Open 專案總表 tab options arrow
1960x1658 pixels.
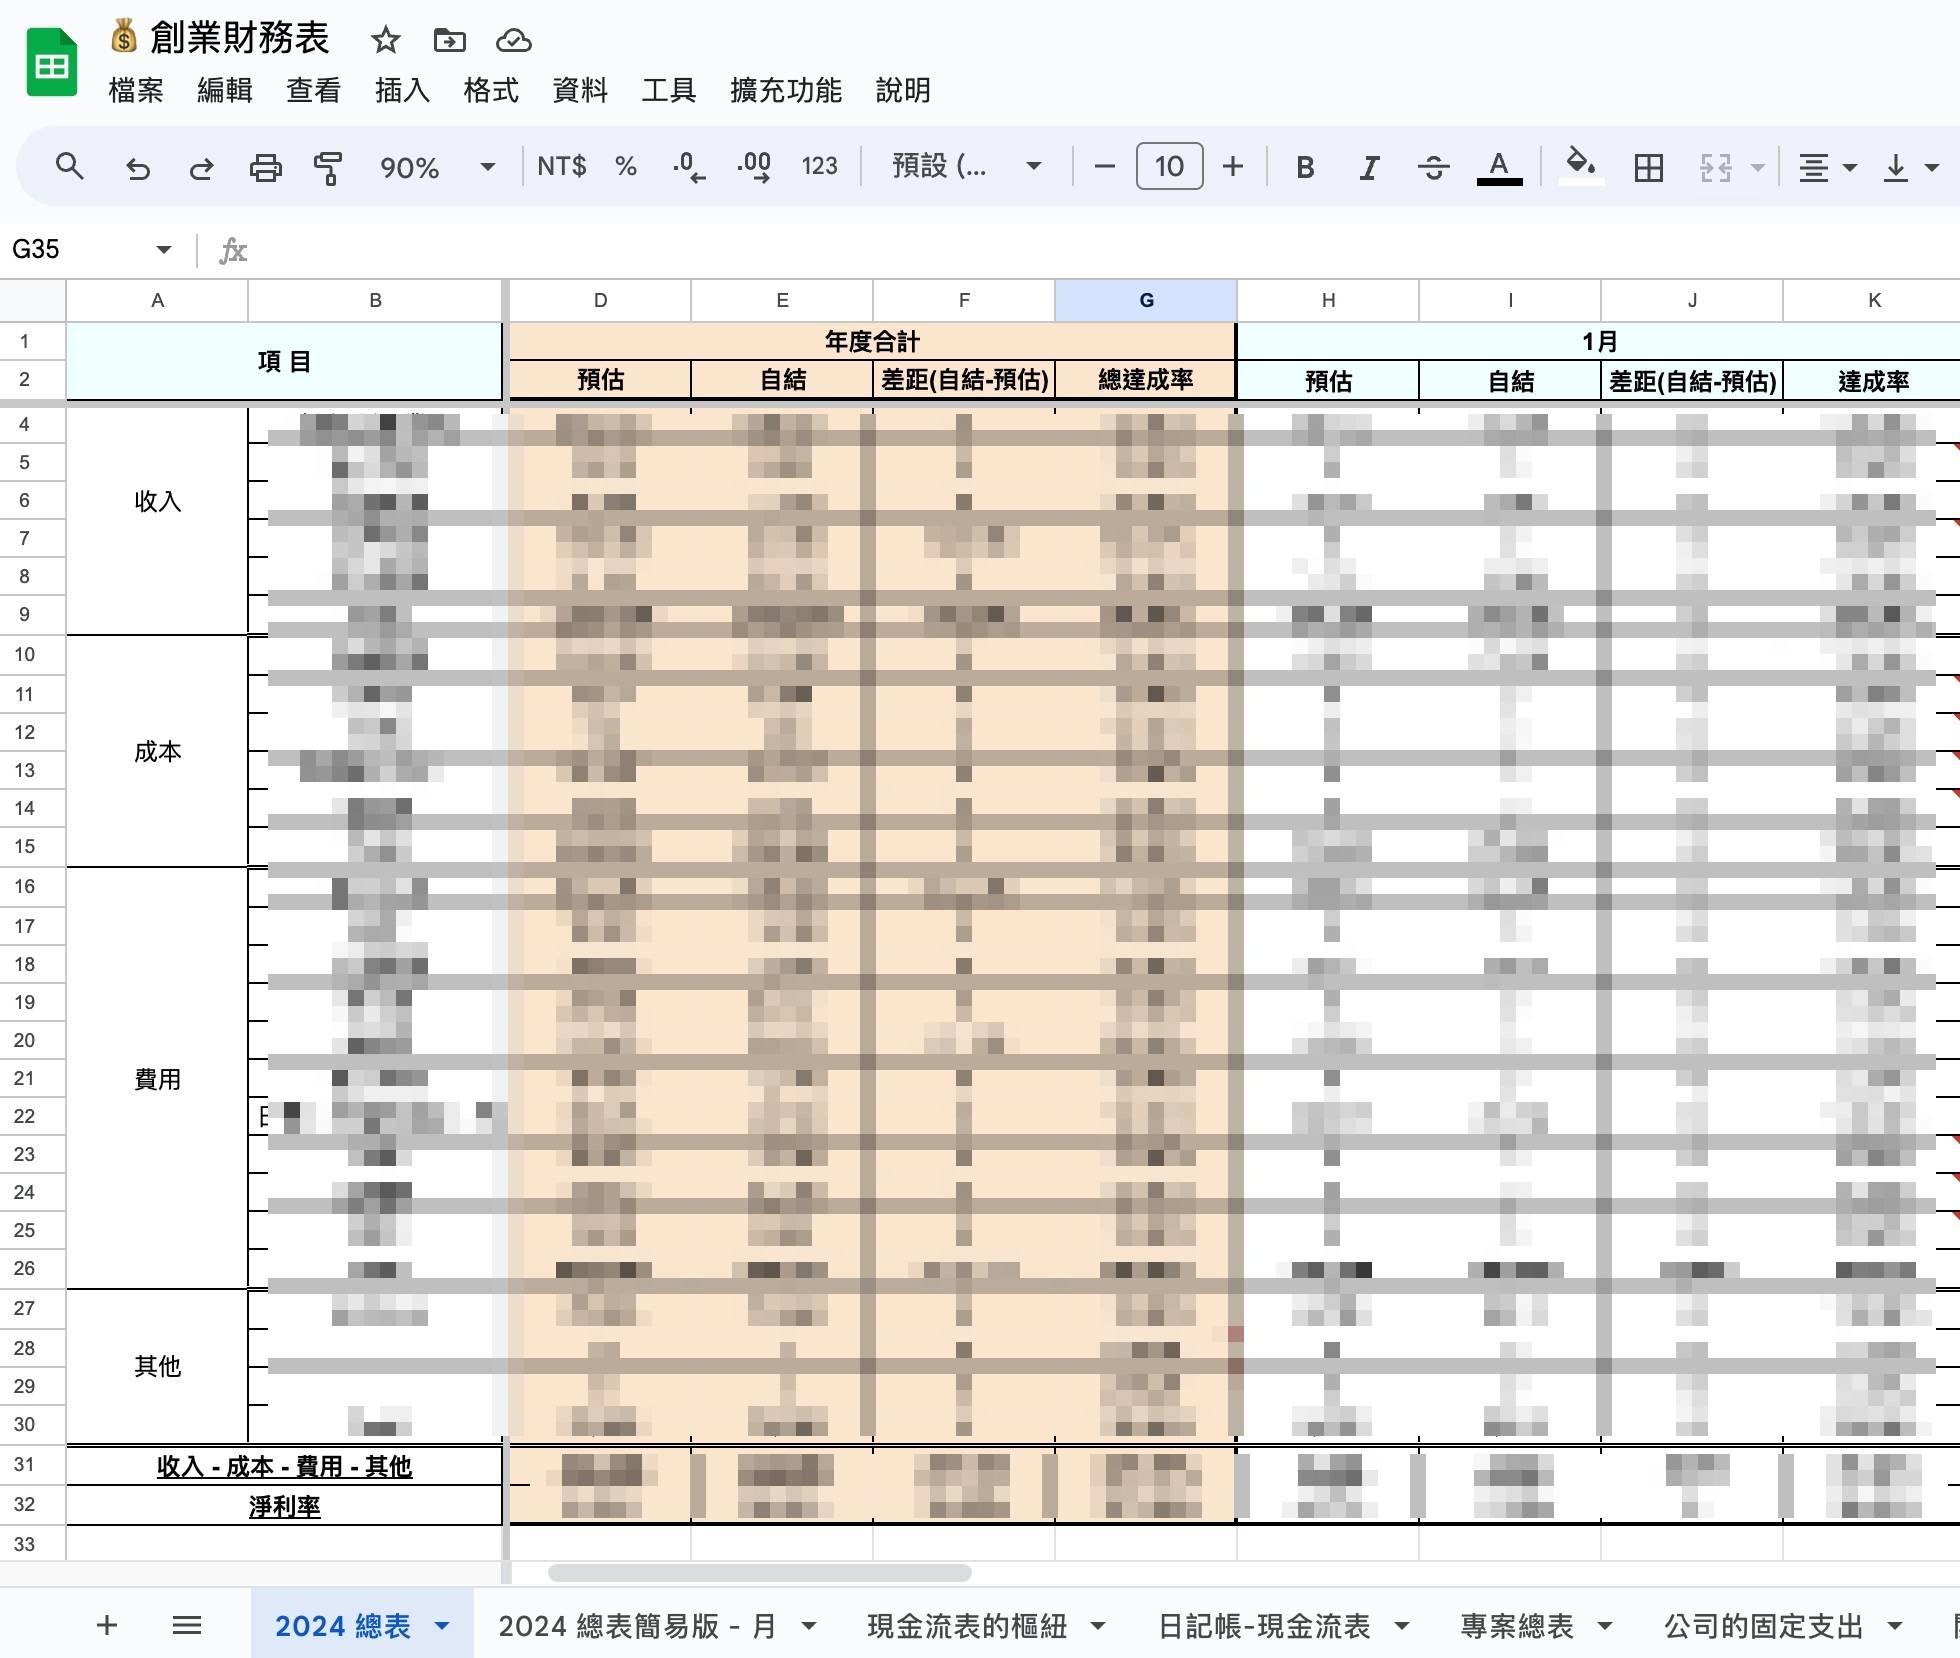click(x=1605, y=1626)
